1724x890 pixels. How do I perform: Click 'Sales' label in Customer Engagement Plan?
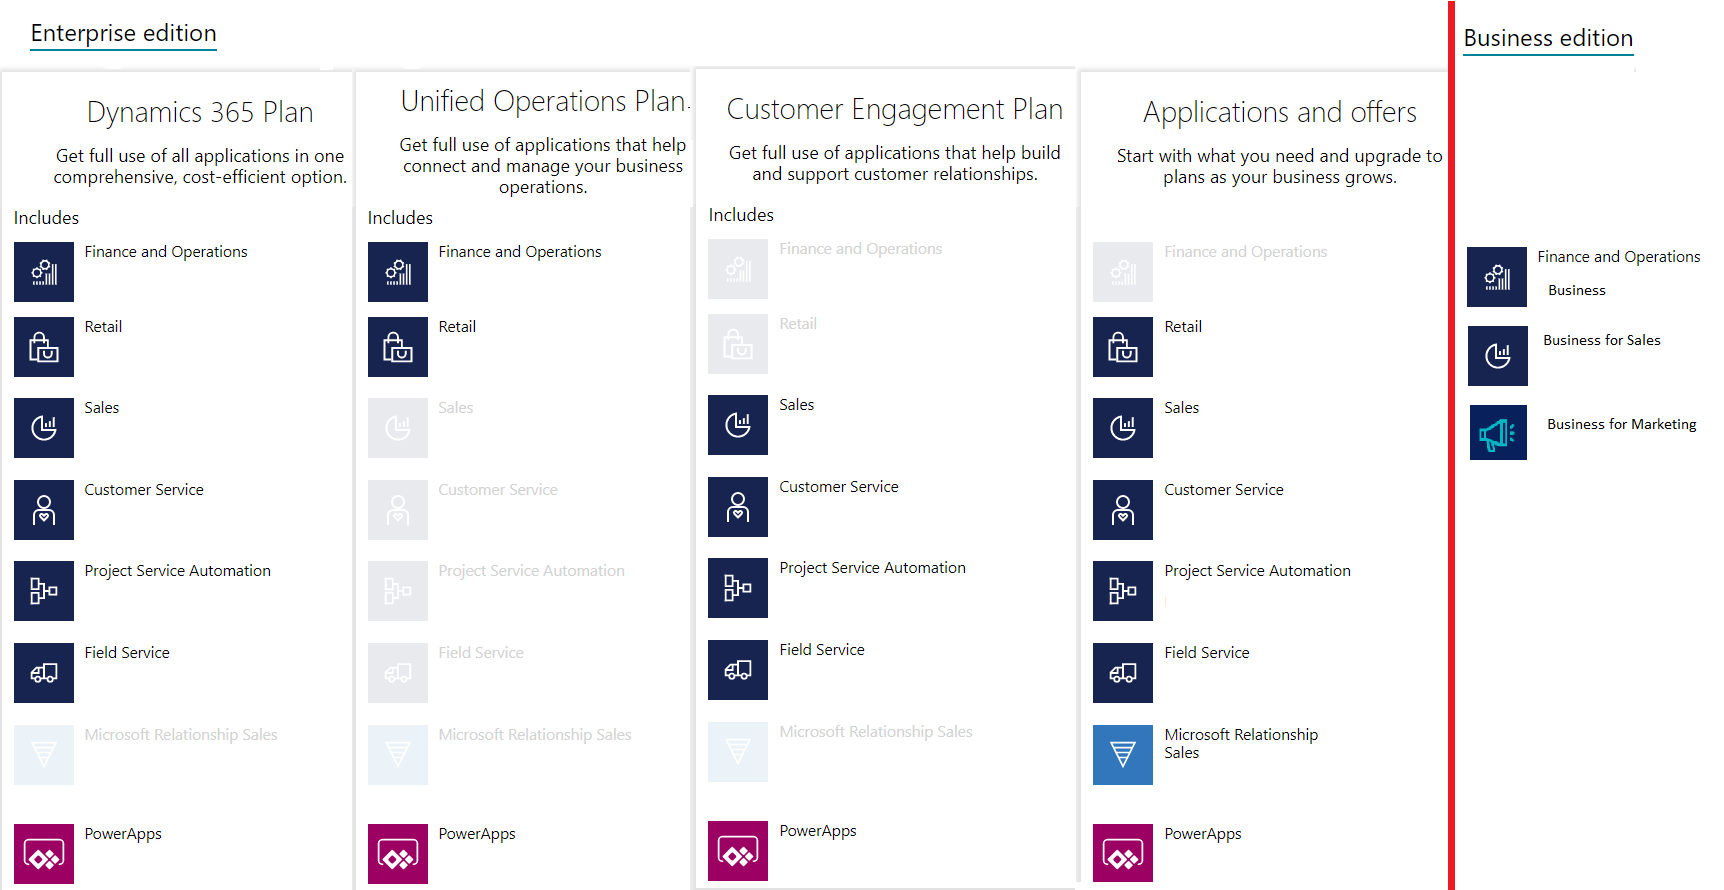pos(797,405)
